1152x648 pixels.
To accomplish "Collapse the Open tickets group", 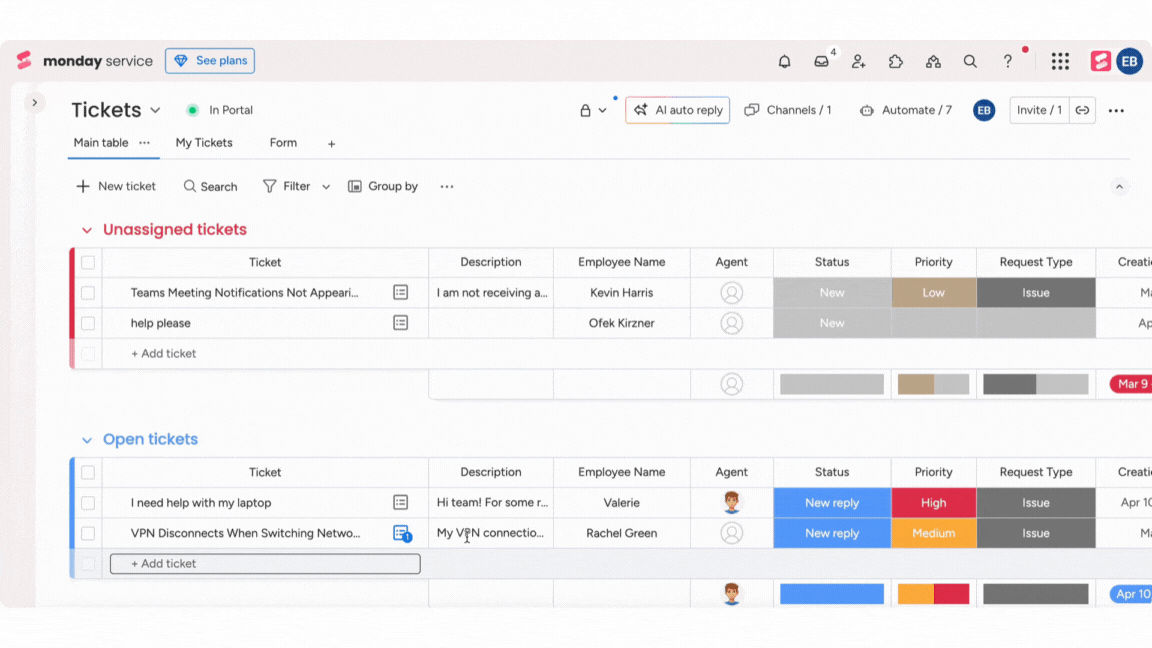I will click(87, 439).
